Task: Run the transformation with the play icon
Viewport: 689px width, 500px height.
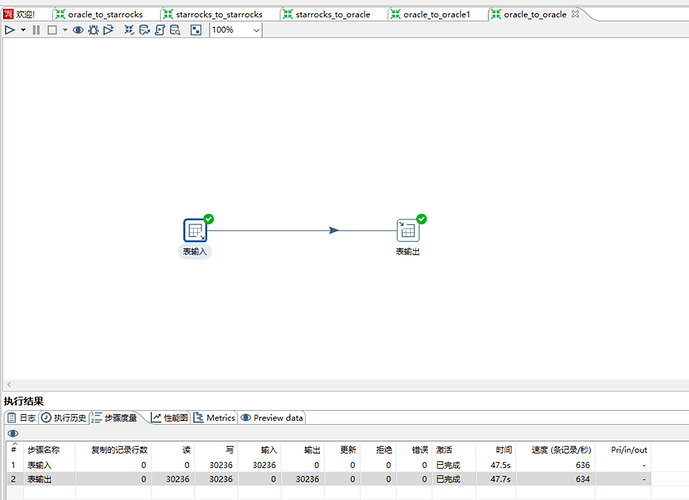Action: pyautogui.click(x=9, y=30)
